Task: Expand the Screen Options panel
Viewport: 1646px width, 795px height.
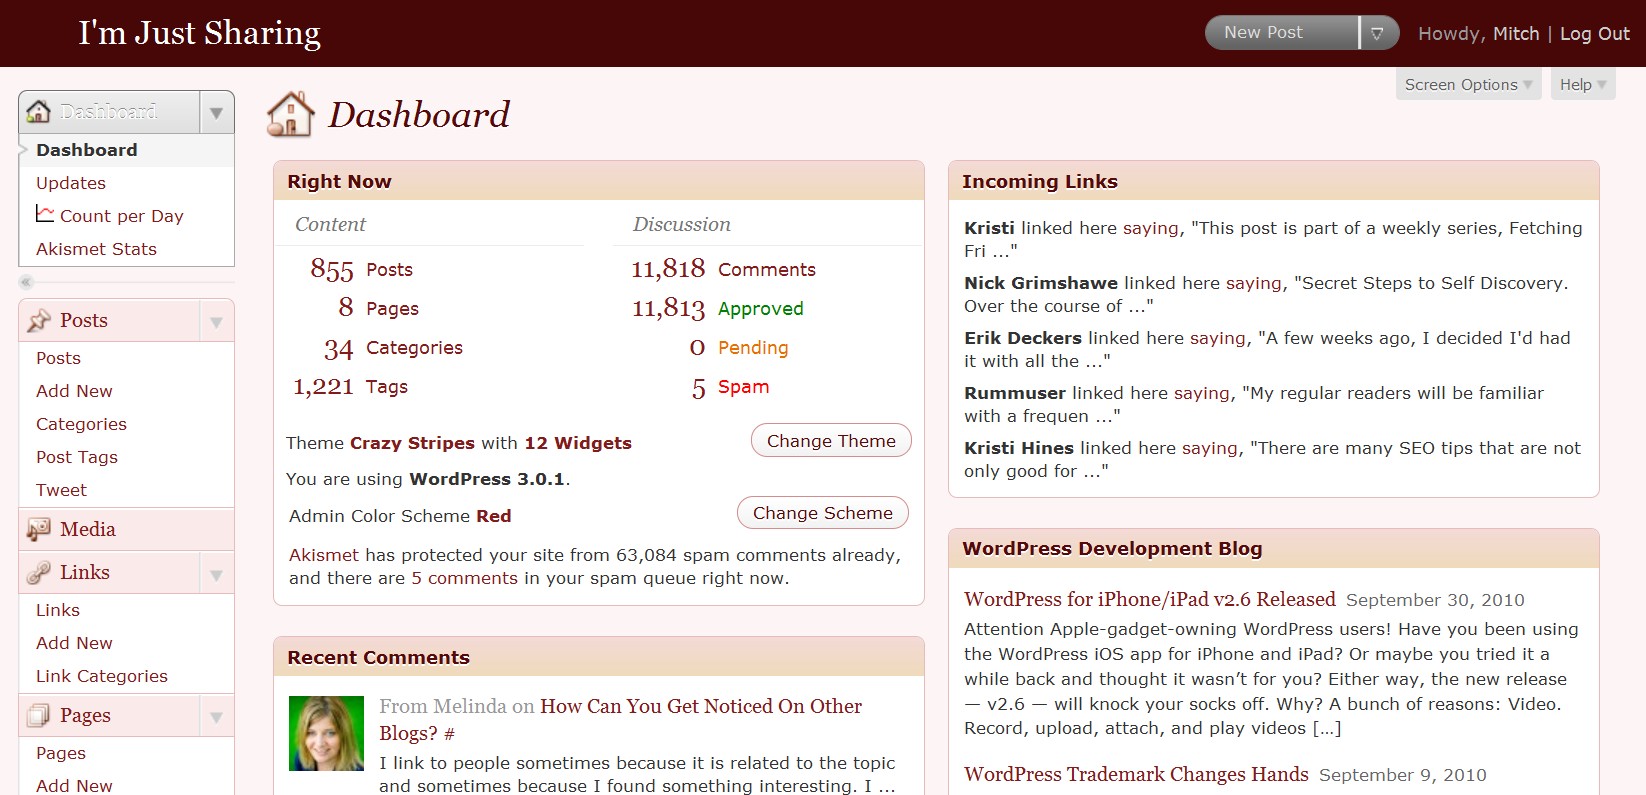Action: (1467, 85)
